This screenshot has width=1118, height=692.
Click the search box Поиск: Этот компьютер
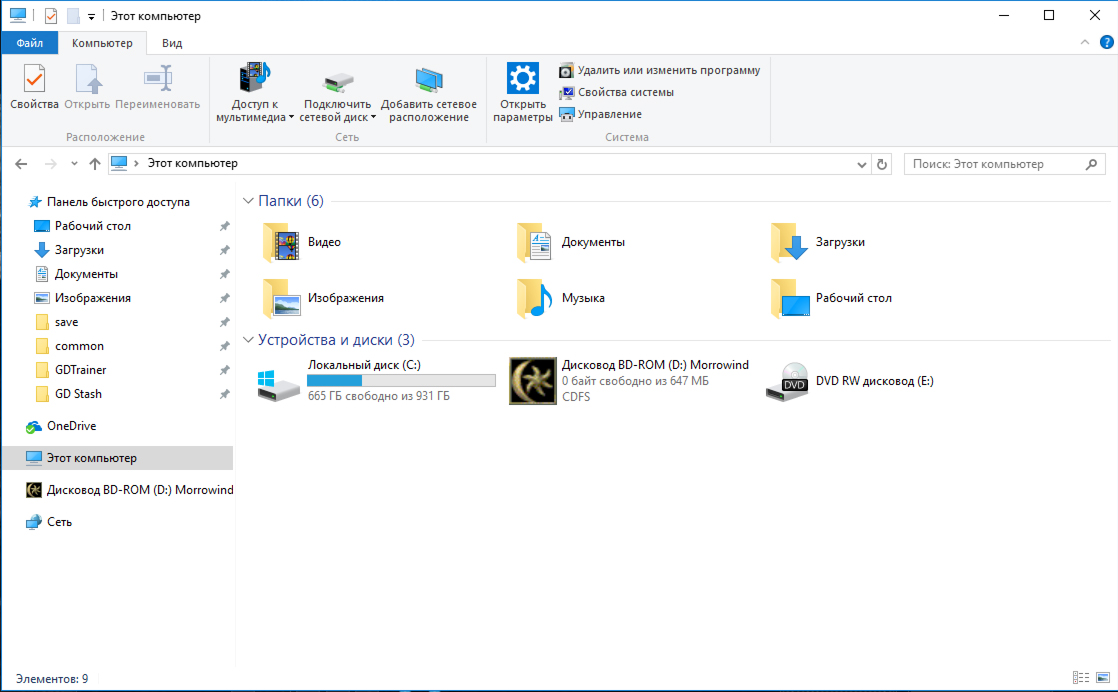995,164
